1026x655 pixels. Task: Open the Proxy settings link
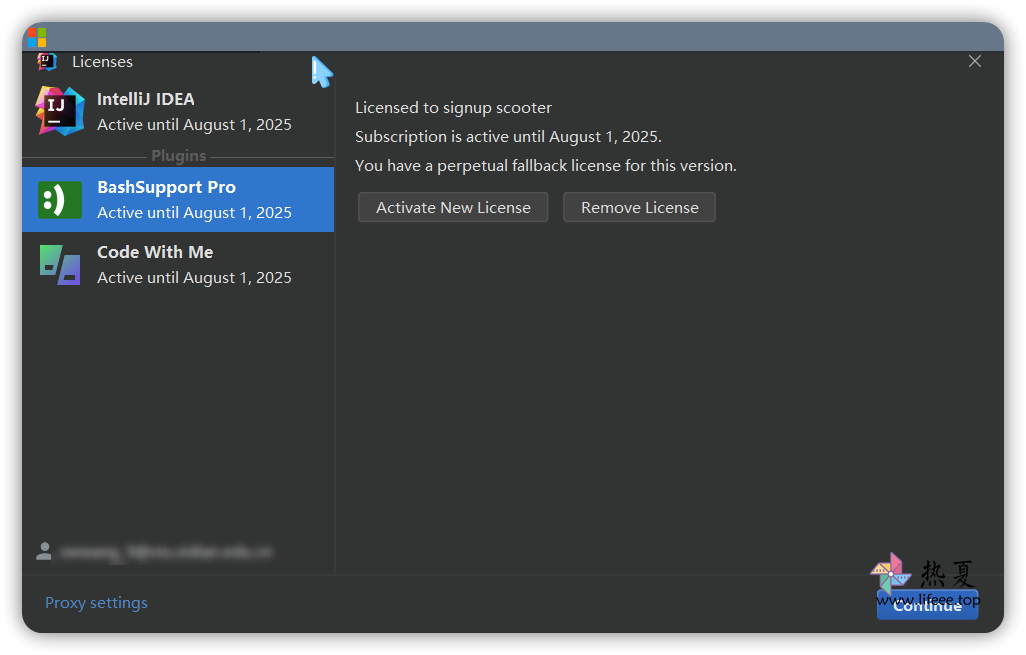pyautogui.click(x=96, y=603)
